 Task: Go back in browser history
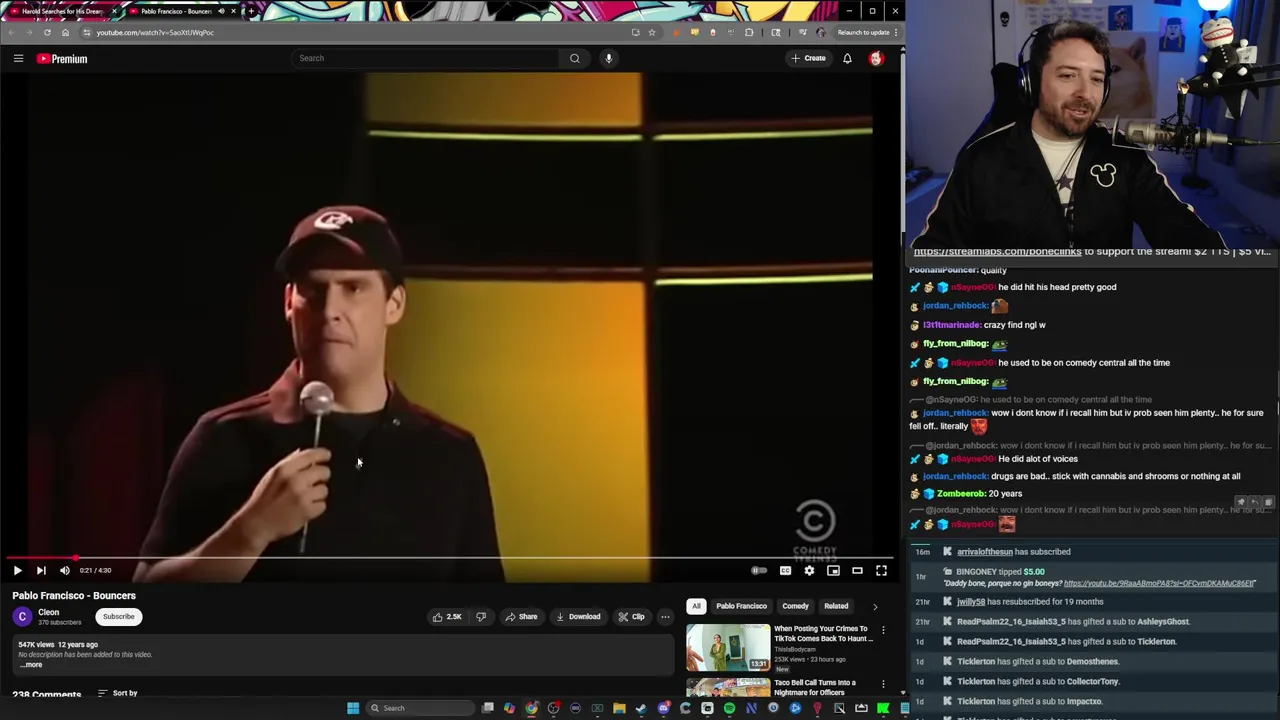click(11, 32)
